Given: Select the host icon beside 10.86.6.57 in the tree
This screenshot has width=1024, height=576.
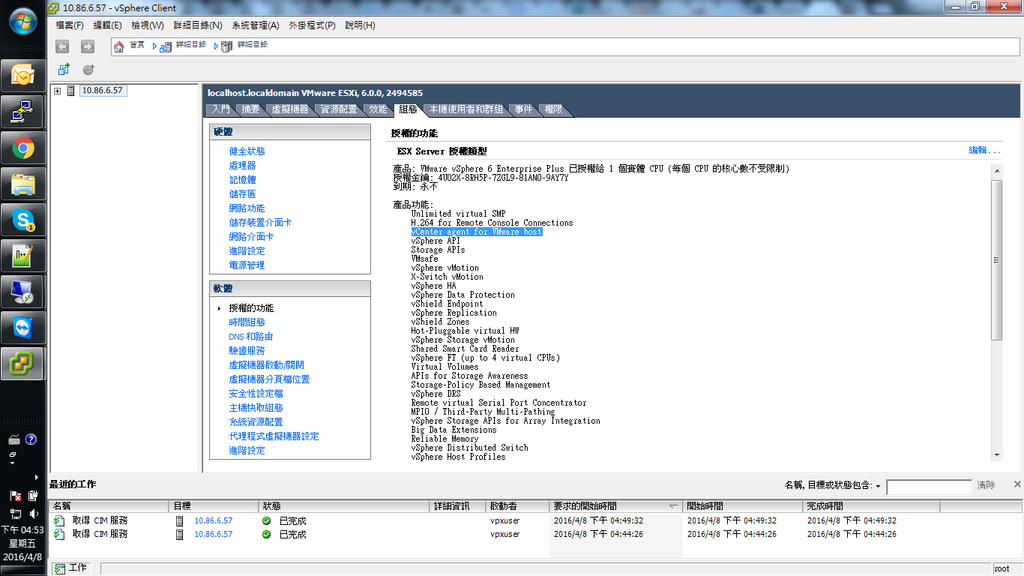Looking at the screenshot, I should tap(71, 91).
